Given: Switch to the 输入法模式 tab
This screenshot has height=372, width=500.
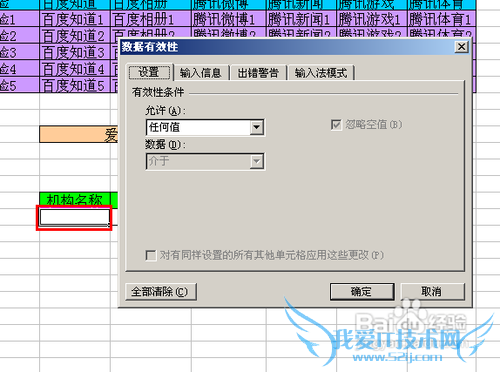Looking at the screenshot, I should click(x=321, y=73).
